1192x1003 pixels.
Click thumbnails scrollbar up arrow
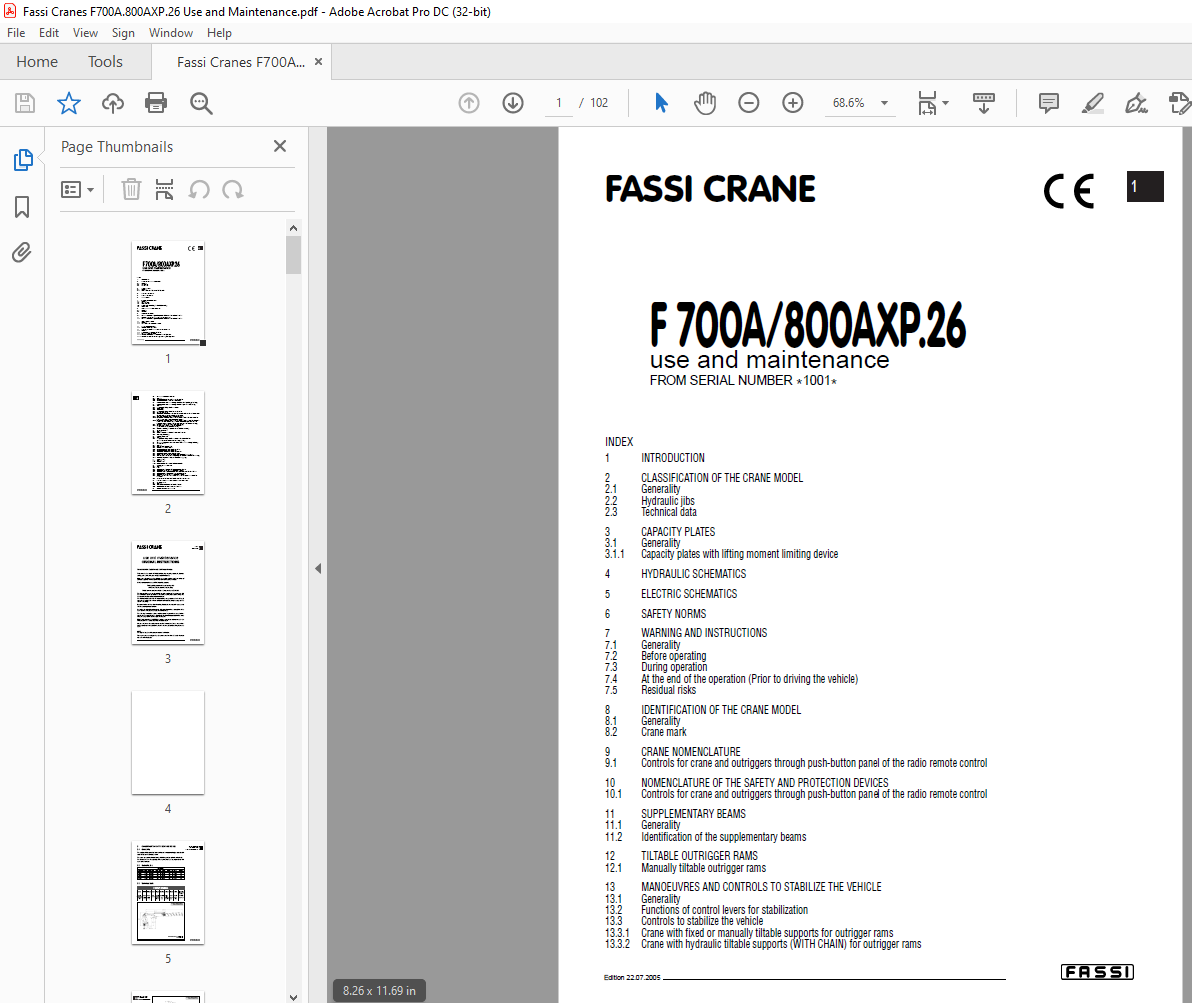(293, 228)
